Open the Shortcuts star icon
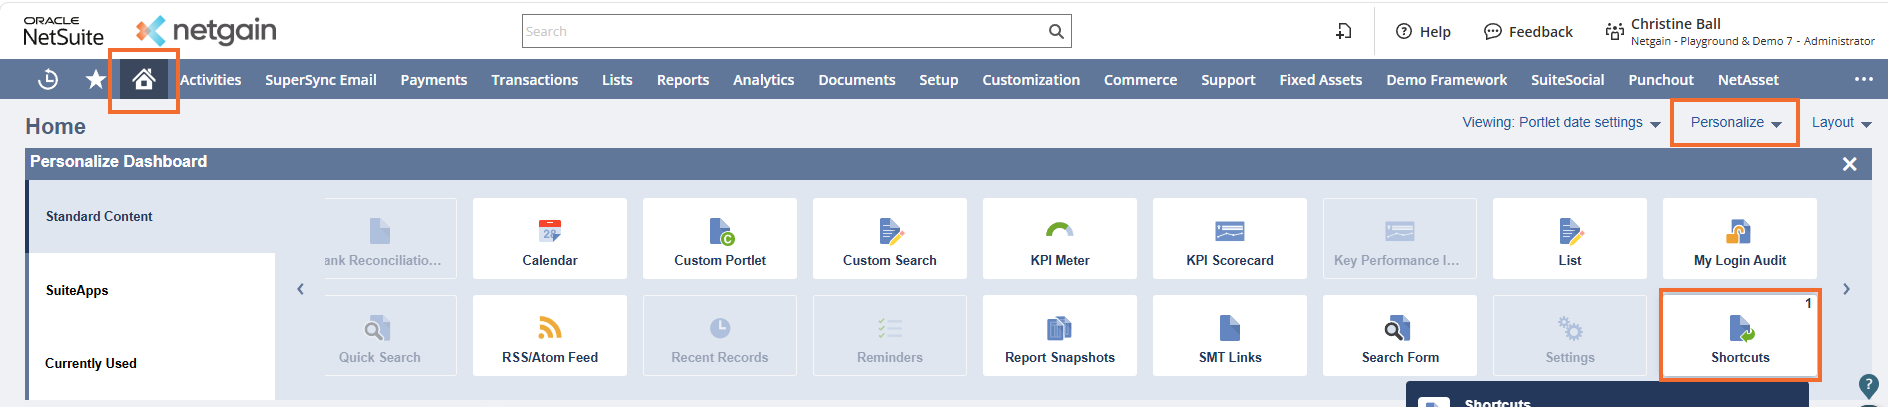1888x407 pixels. pos(95,79)
